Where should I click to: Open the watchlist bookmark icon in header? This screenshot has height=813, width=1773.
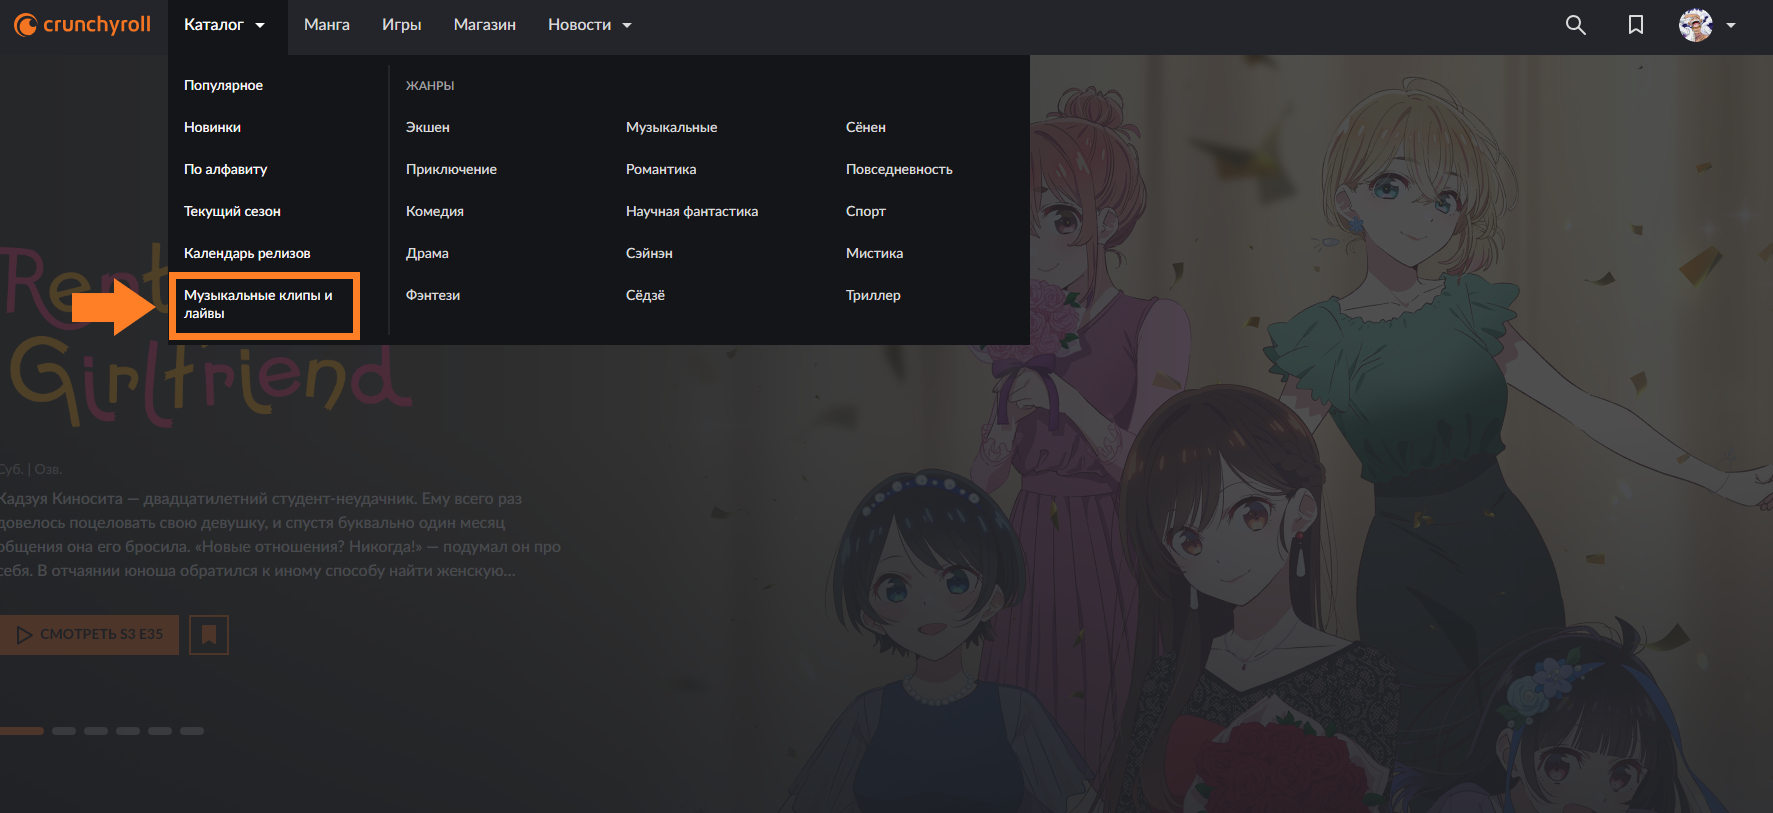pyautogui.click(x=1636, y=25)
